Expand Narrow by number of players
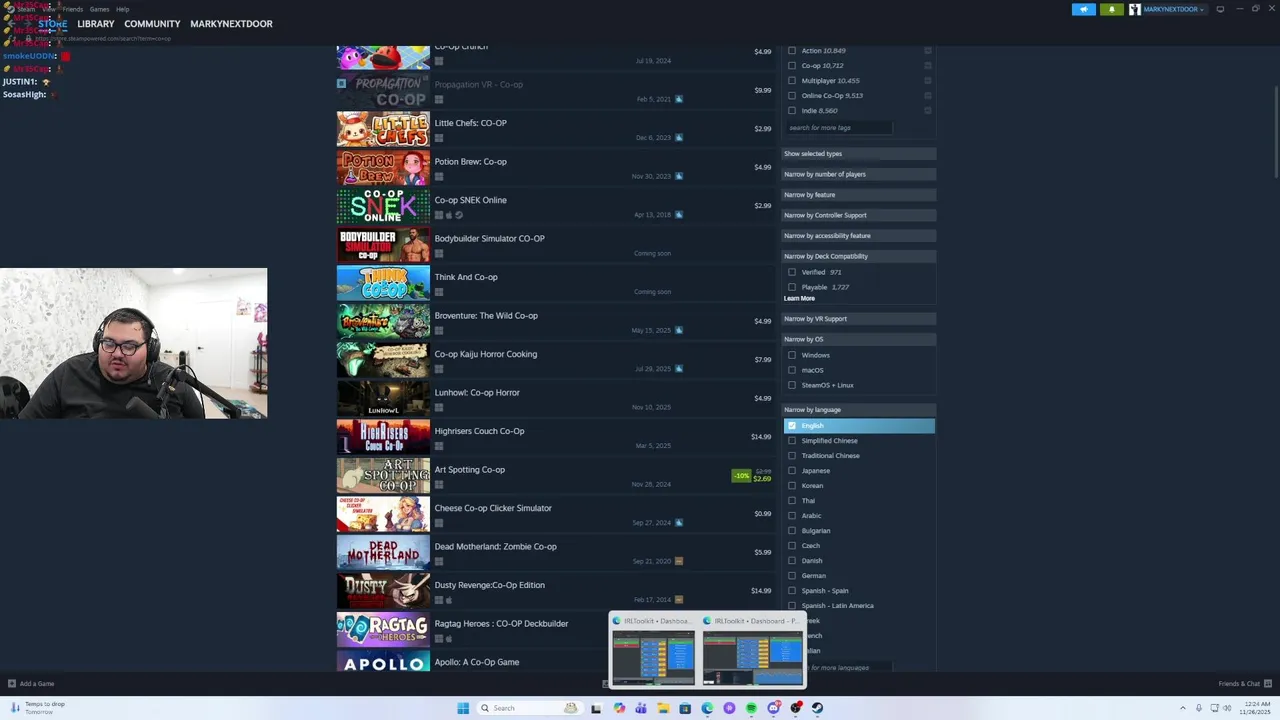Screen dimensions: 1280x720 pyautogui.click(x=858, y=174)
